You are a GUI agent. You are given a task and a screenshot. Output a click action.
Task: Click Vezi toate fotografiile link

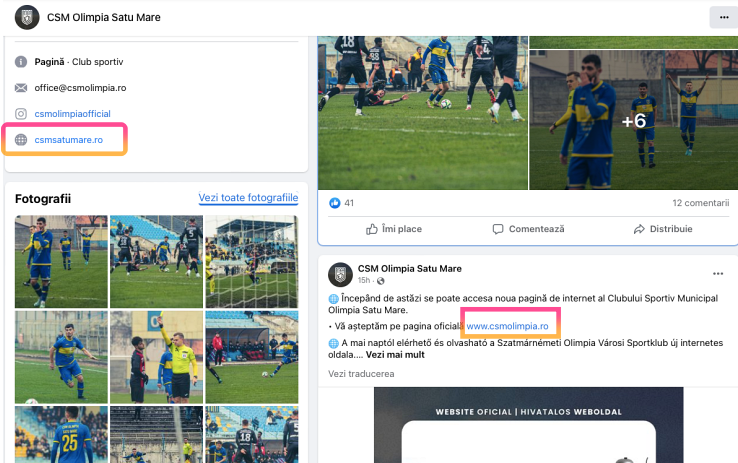[x=248, y=198]
